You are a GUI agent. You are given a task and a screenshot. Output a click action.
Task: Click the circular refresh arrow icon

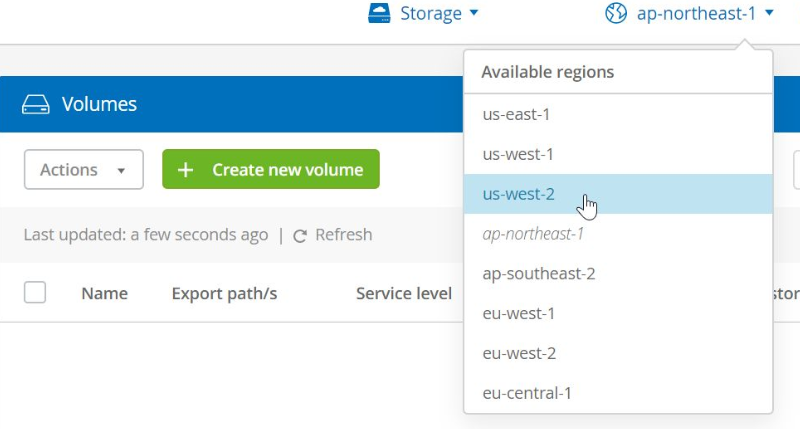[300, 236]
